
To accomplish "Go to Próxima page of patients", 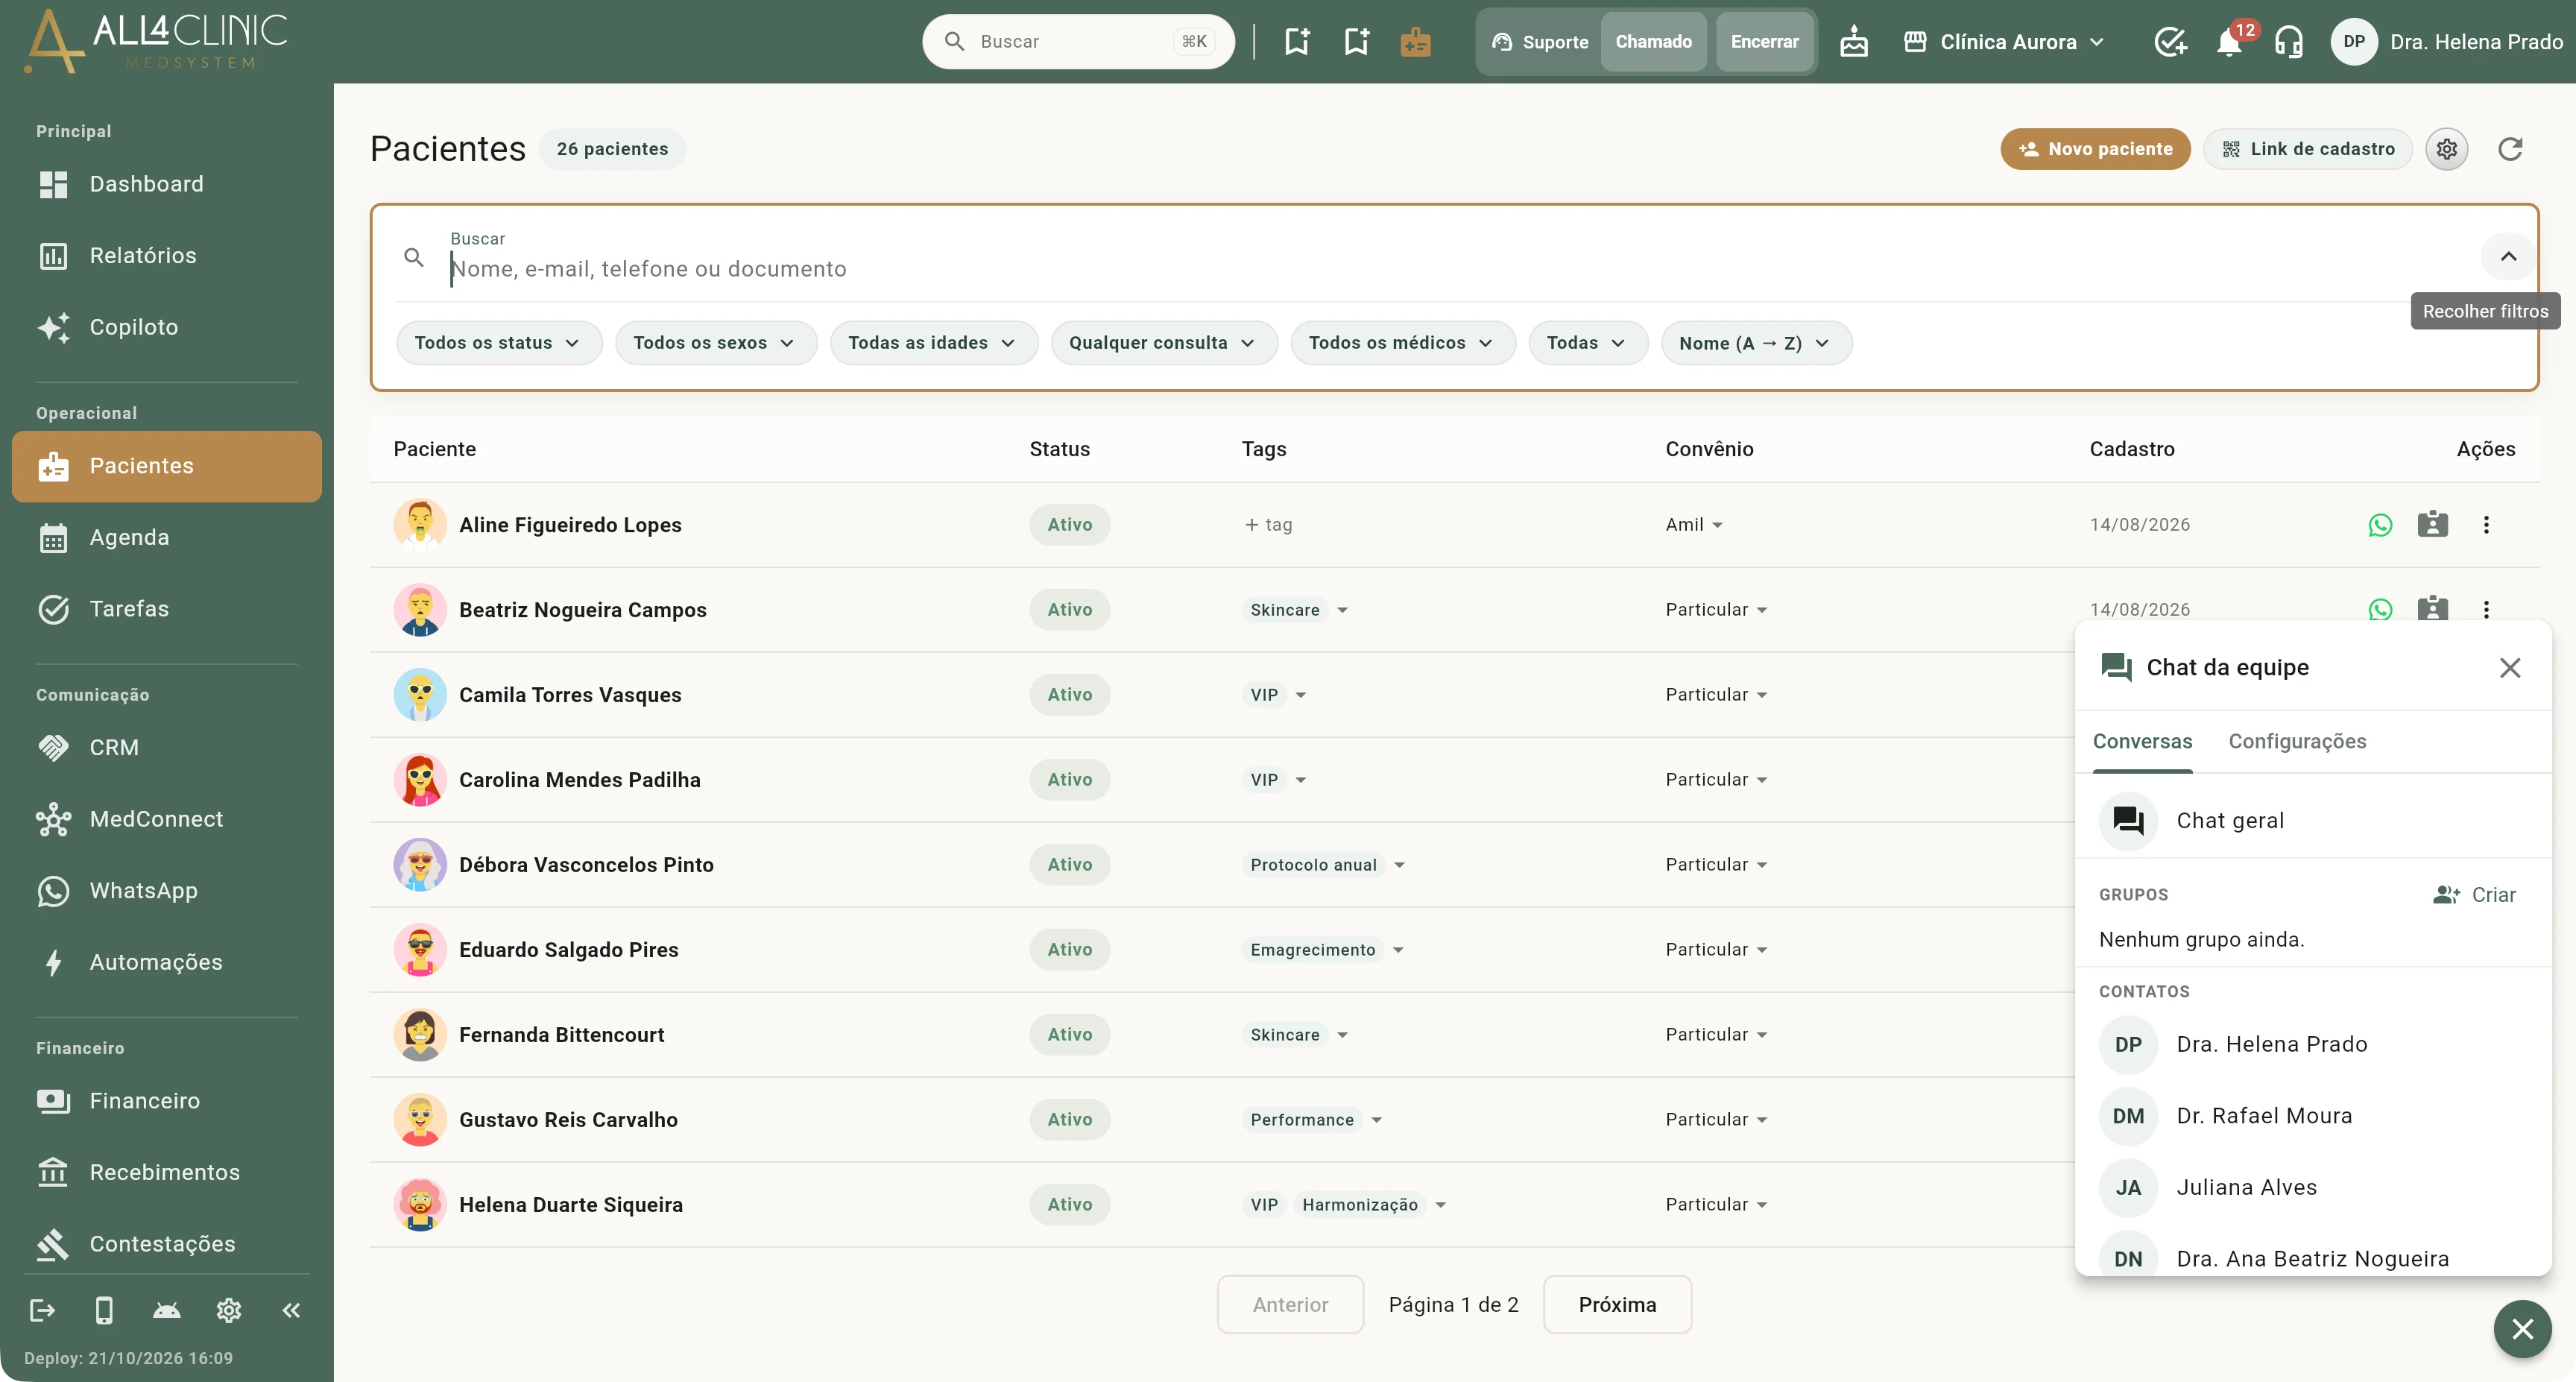I will click(1617, 1305).
